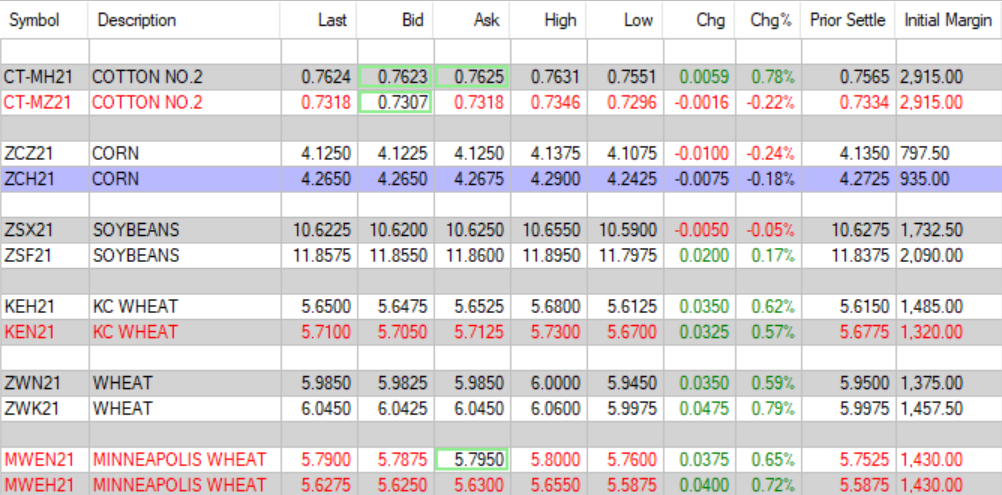Viewport: 1002px width, 495px height.
Task: Click the Initial Margin column header
Action: point(949,20)
